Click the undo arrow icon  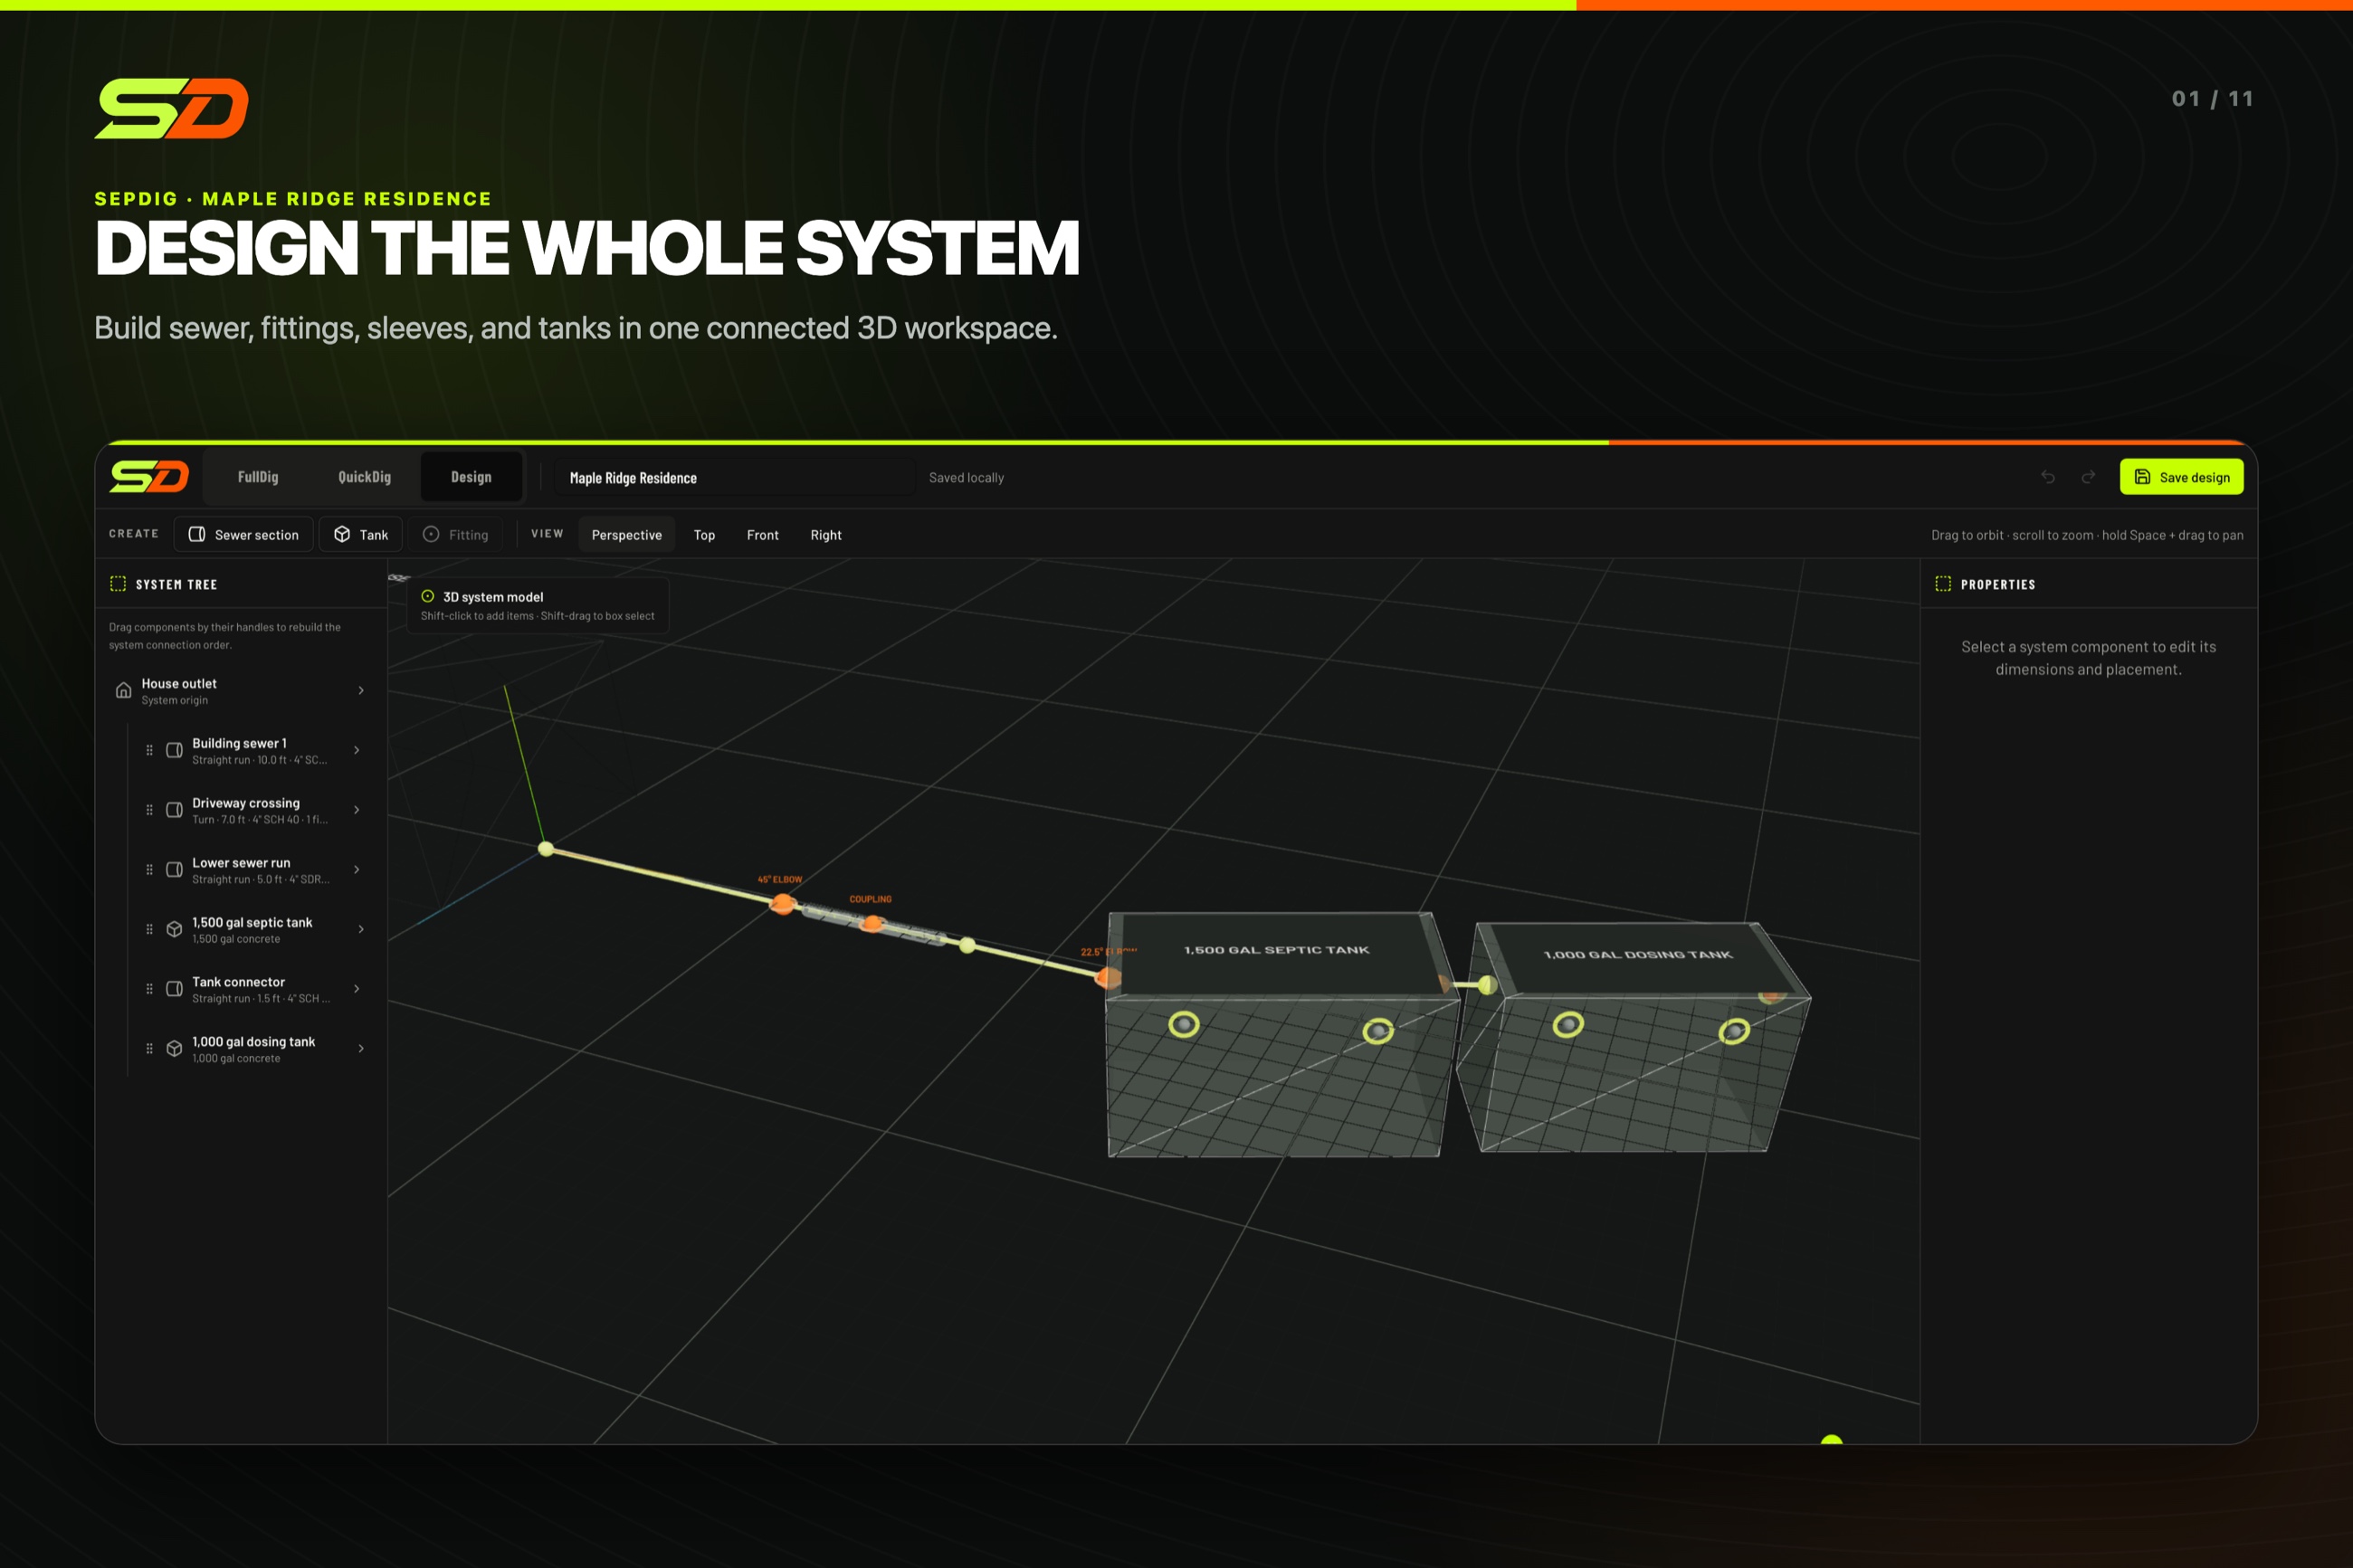pyautogui.click(x=2047, y=477)
